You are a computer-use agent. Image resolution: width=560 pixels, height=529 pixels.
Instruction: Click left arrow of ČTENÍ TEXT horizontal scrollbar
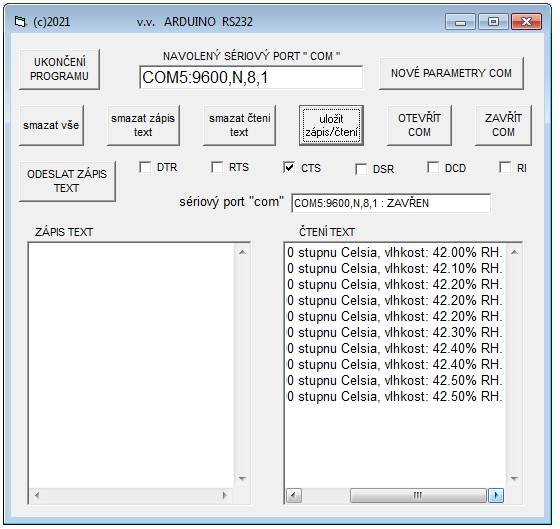(x=294, y=495)
